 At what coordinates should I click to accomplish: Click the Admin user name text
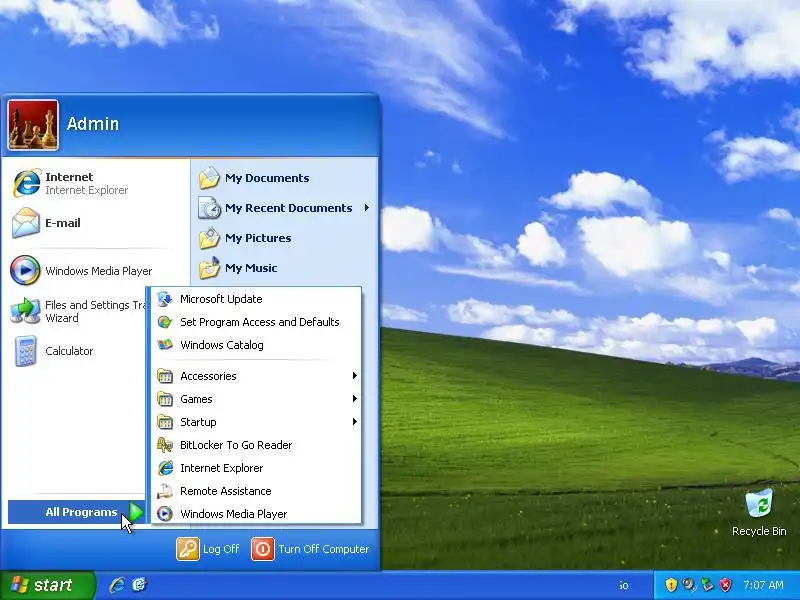92,124
